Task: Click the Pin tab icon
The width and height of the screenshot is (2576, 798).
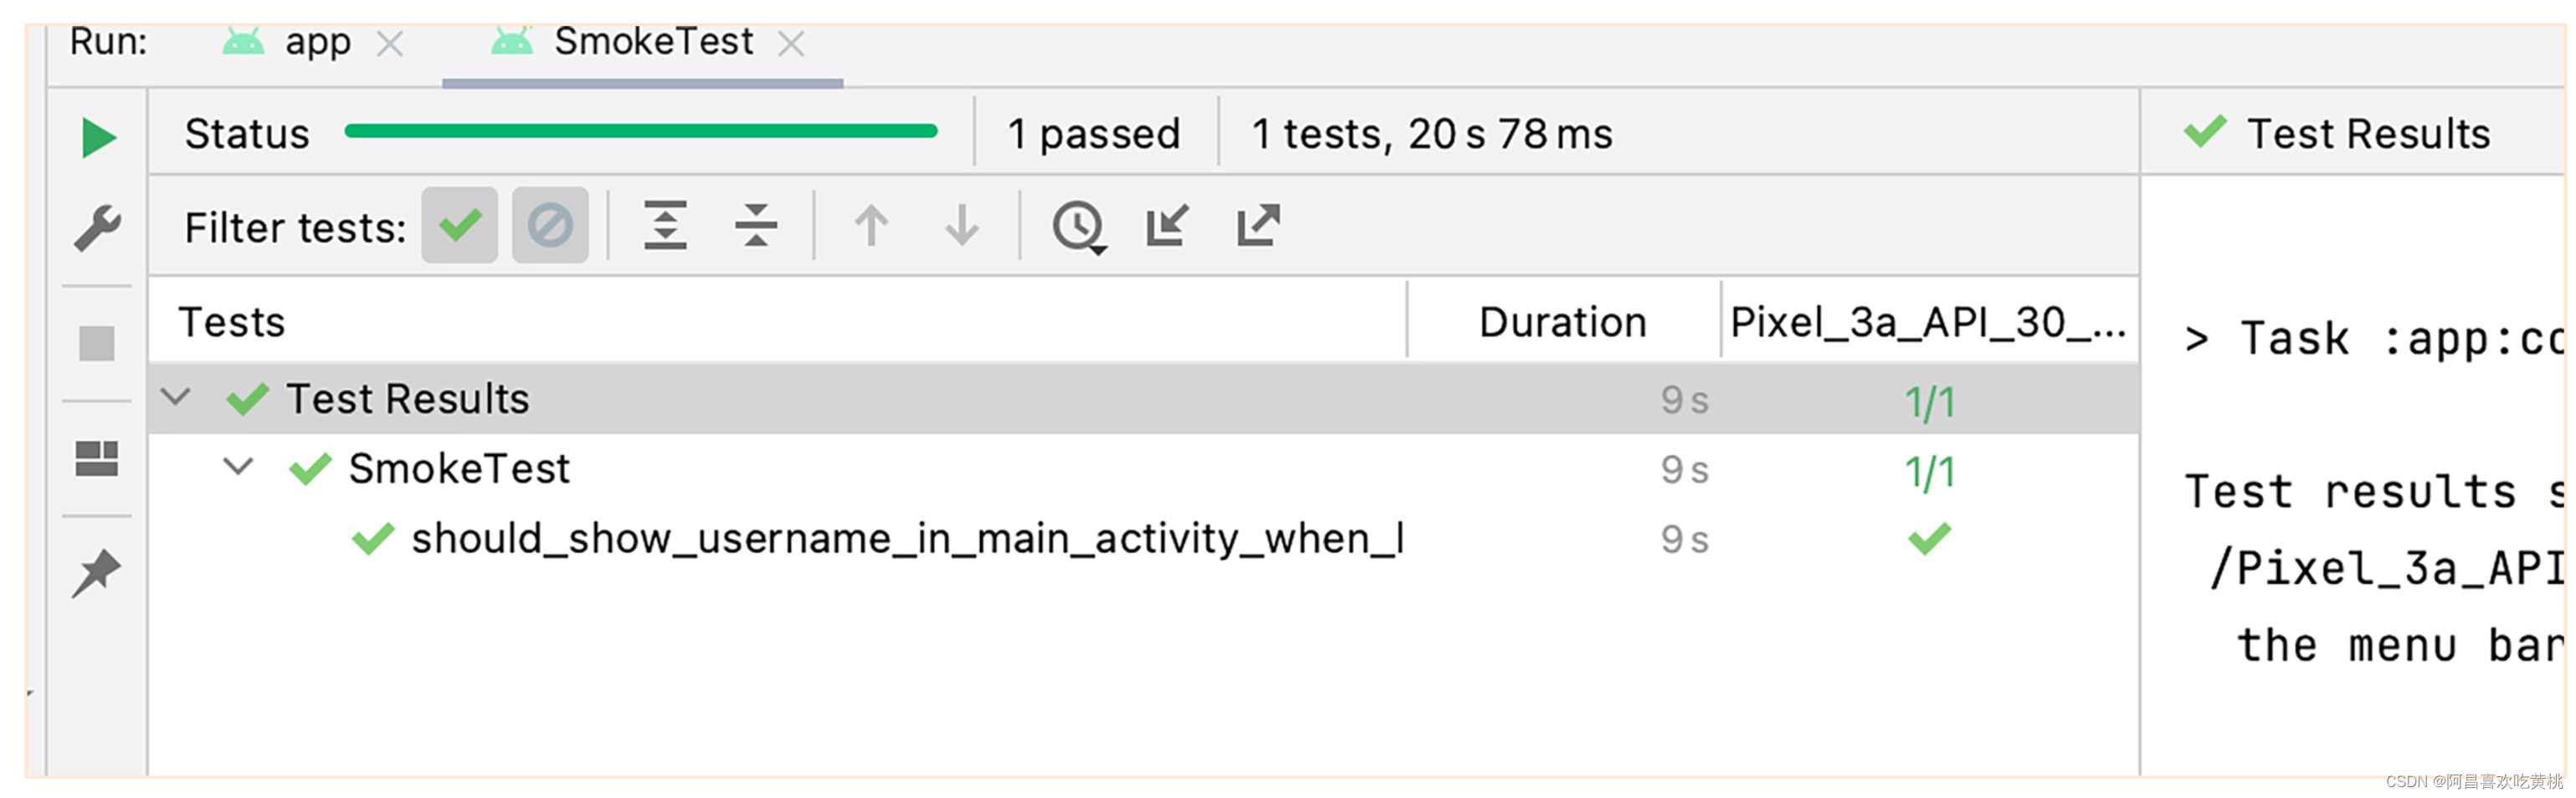Action: click(x=96, y=573)
